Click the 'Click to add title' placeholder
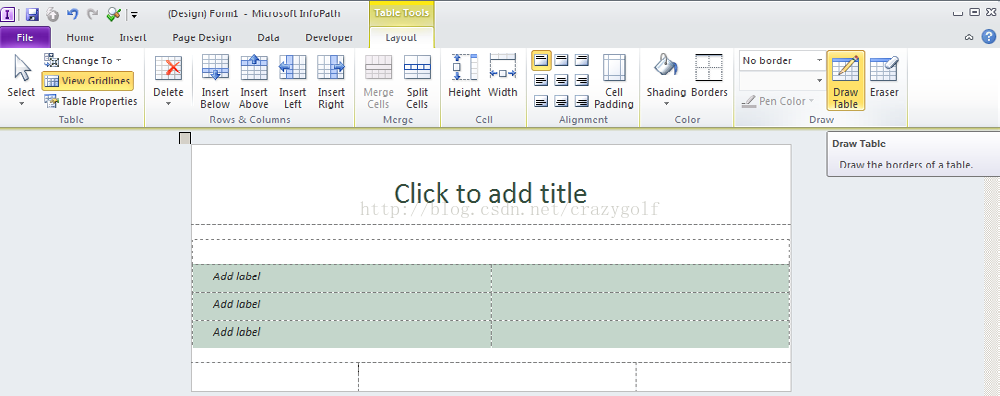The height and width of the screenshot is (396, 1000). [490, 193]
